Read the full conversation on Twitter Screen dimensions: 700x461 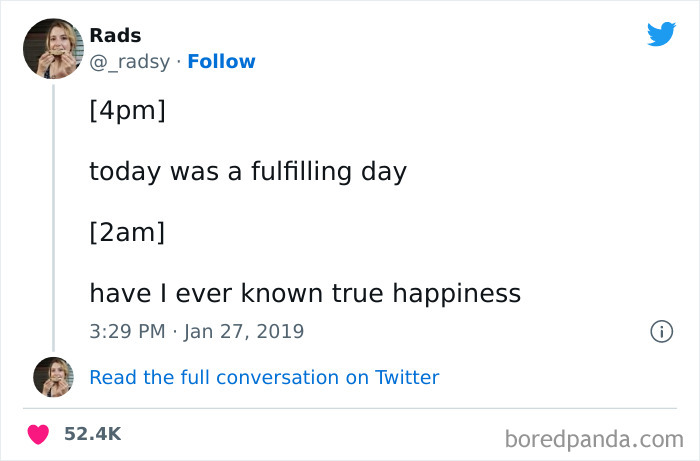[264, 377]
